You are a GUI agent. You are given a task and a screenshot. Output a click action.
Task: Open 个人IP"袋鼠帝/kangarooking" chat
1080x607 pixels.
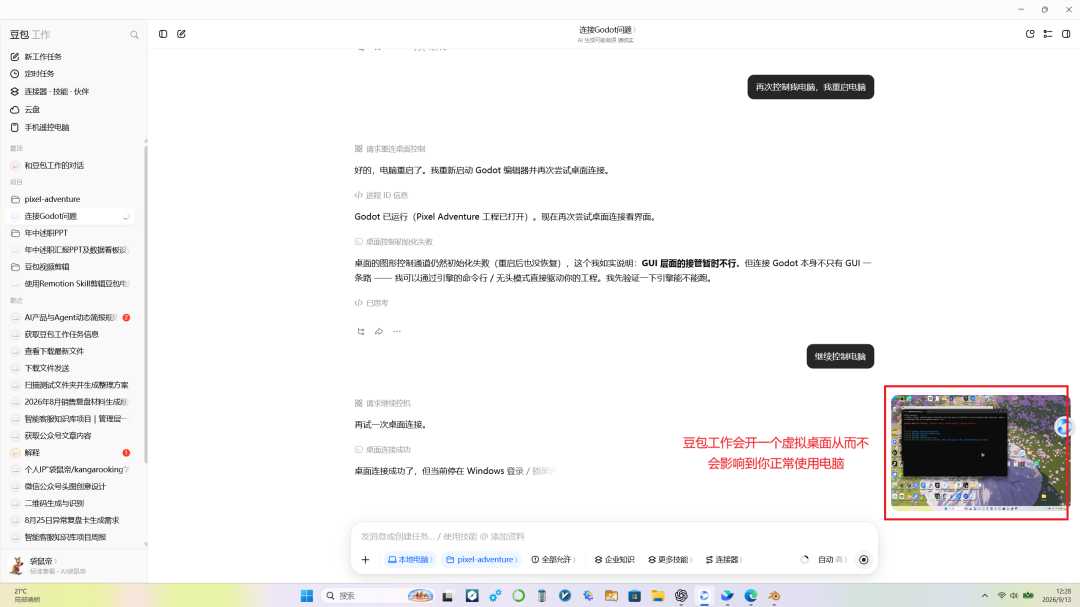point(72,469)
